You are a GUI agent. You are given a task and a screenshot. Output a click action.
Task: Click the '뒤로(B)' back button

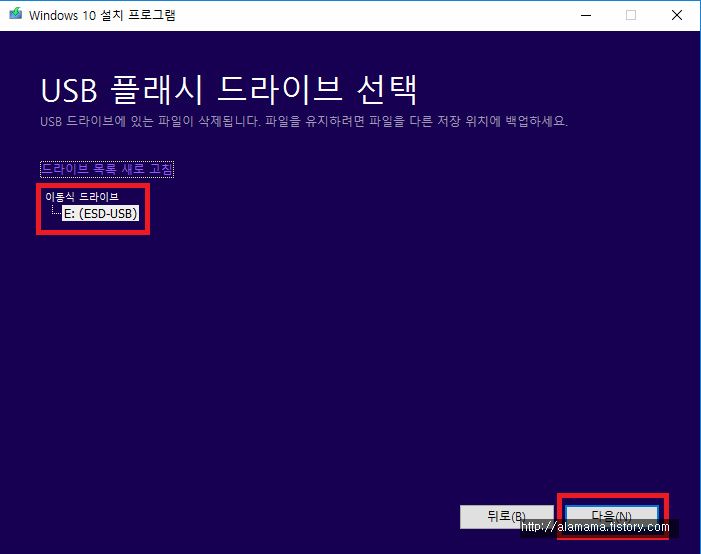[x=507, y=517]
